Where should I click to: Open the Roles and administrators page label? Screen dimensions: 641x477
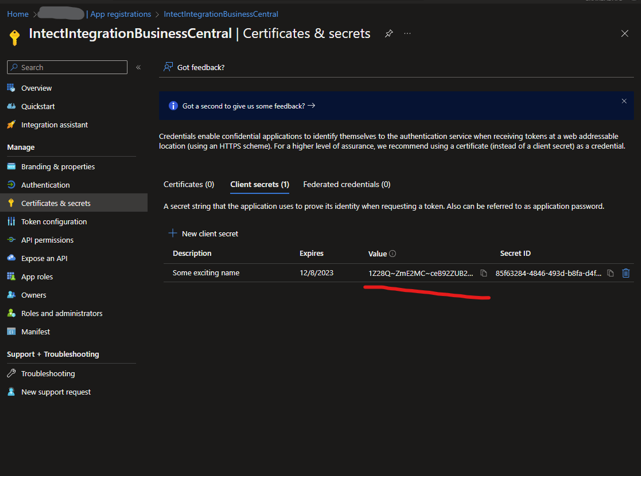62,313
